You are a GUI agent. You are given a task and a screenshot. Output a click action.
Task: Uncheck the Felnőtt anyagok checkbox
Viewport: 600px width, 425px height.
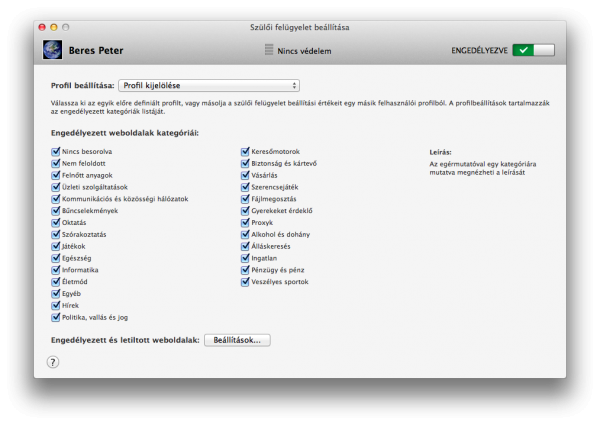point(54,175)
